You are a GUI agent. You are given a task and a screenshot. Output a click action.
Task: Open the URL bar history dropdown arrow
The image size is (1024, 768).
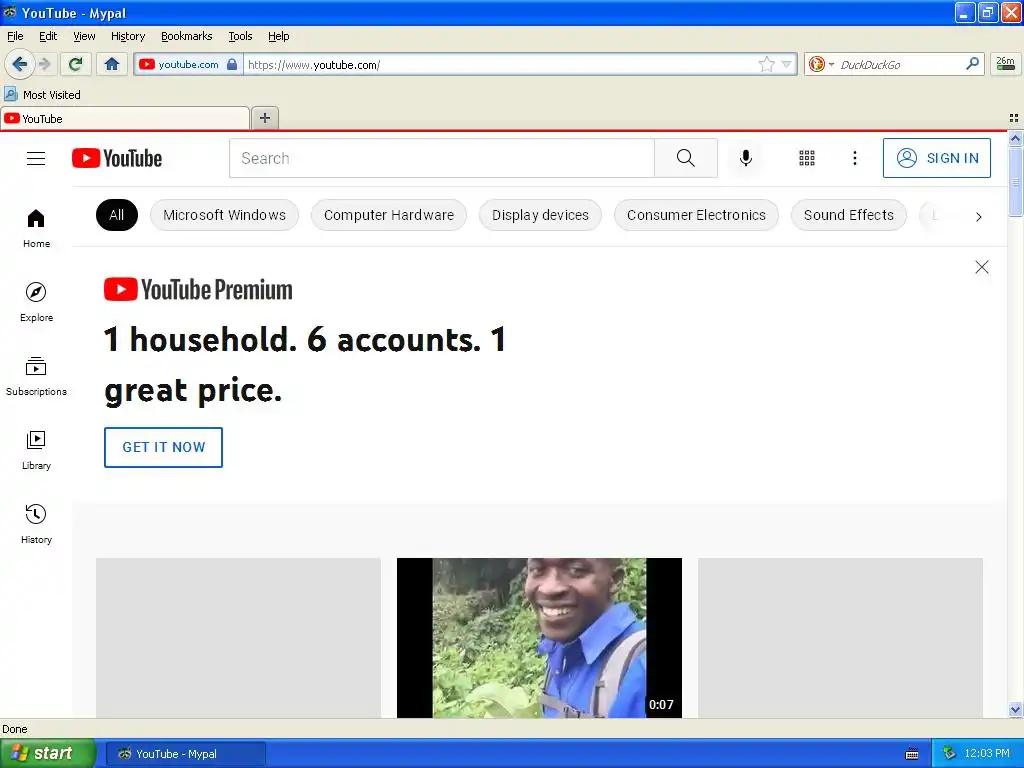(x=786, y=64)
